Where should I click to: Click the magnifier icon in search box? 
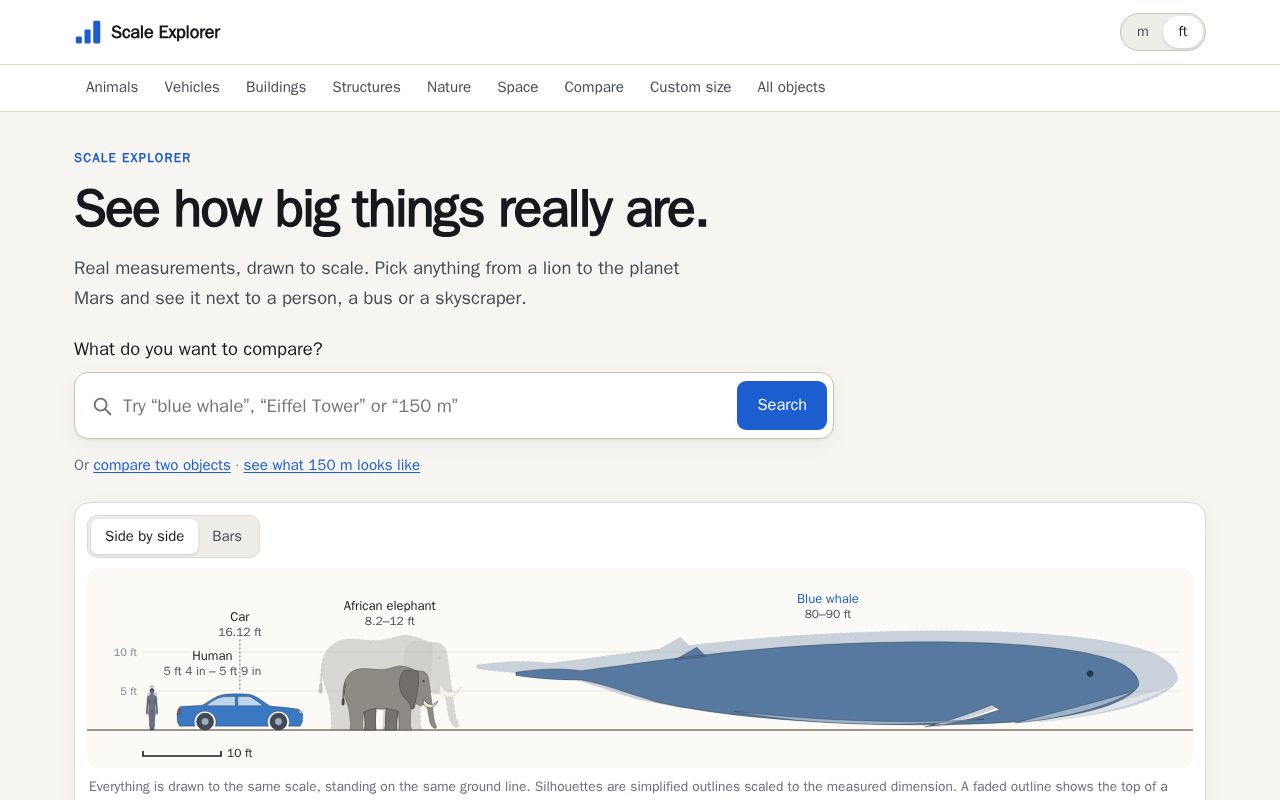pos(102,406)
